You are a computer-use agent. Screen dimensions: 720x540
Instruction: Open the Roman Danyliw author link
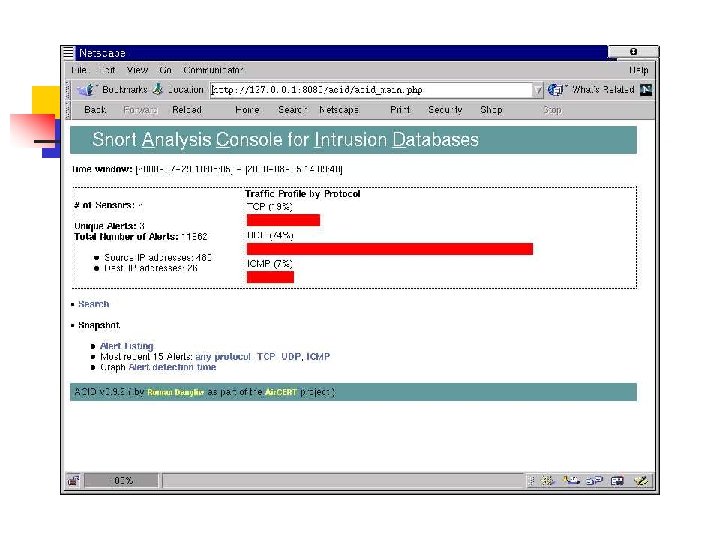[175, 392]
